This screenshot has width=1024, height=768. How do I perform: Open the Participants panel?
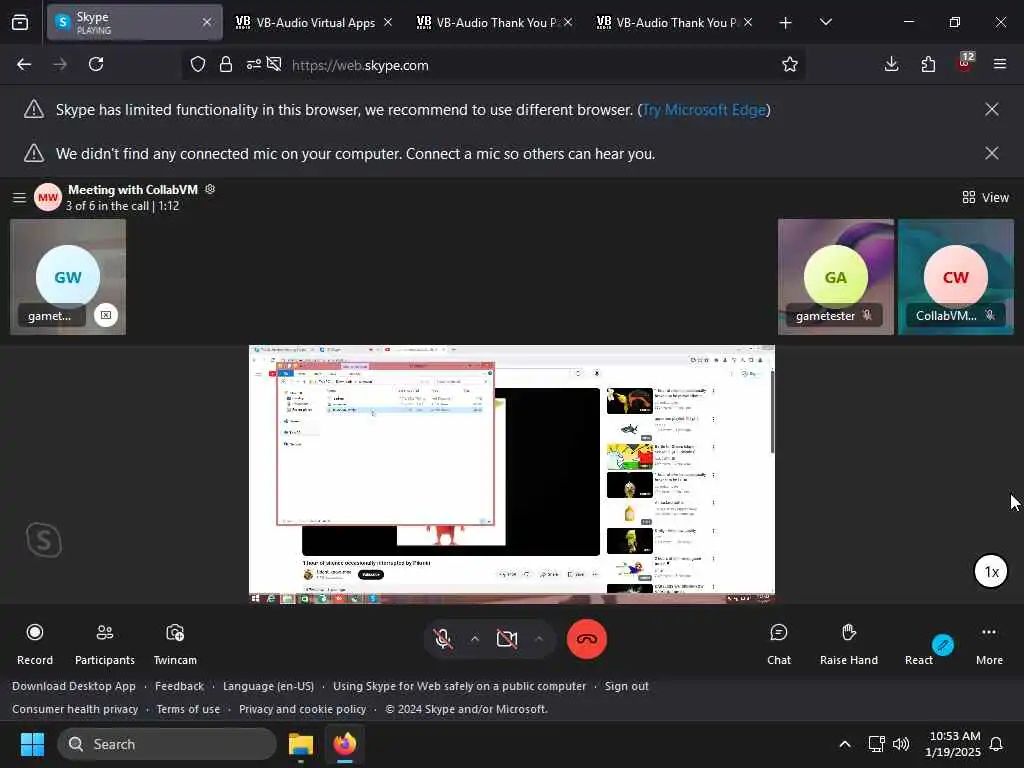coord(104,644)
